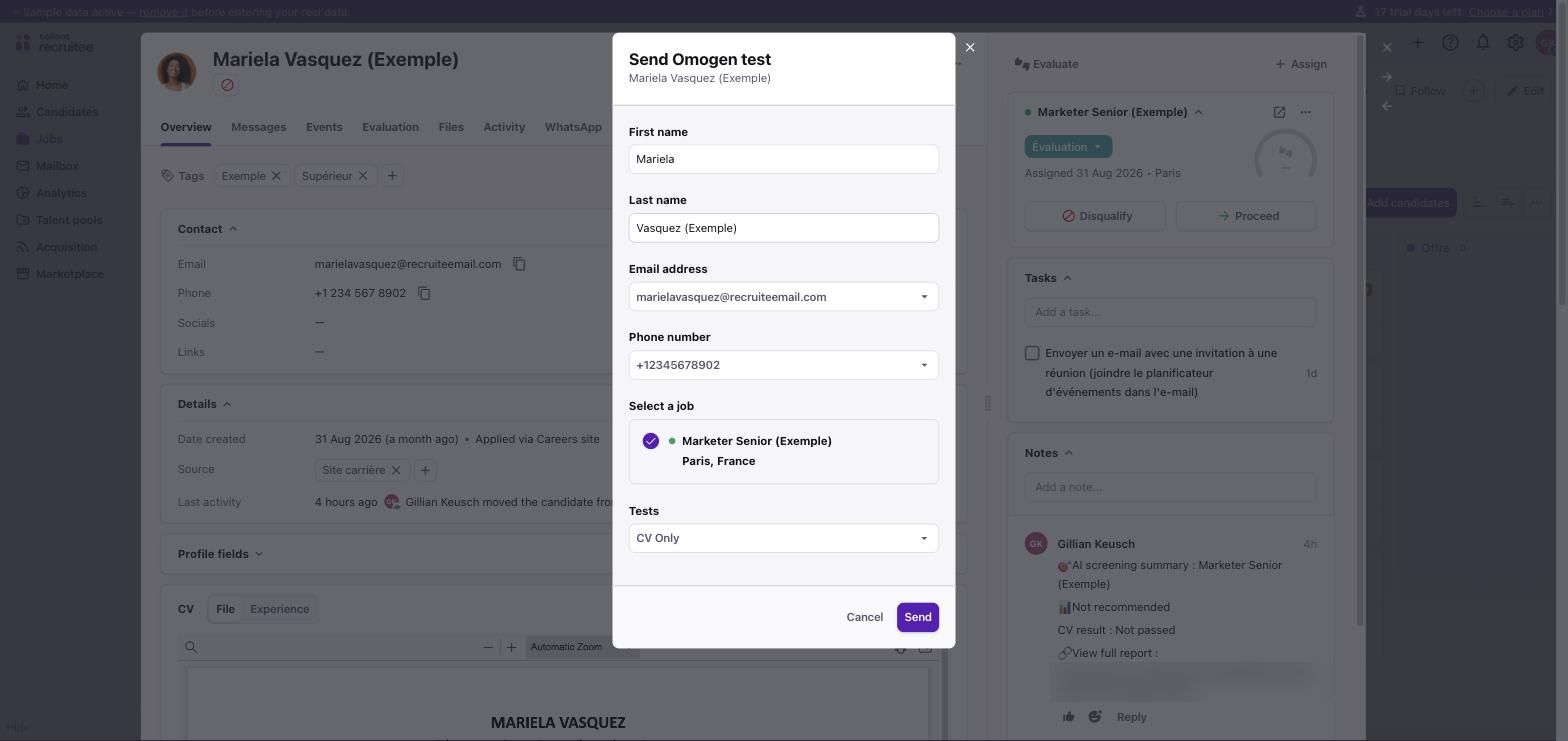Open the settings gear icon
1568x741 pixels.
(x=1516, y=42)
